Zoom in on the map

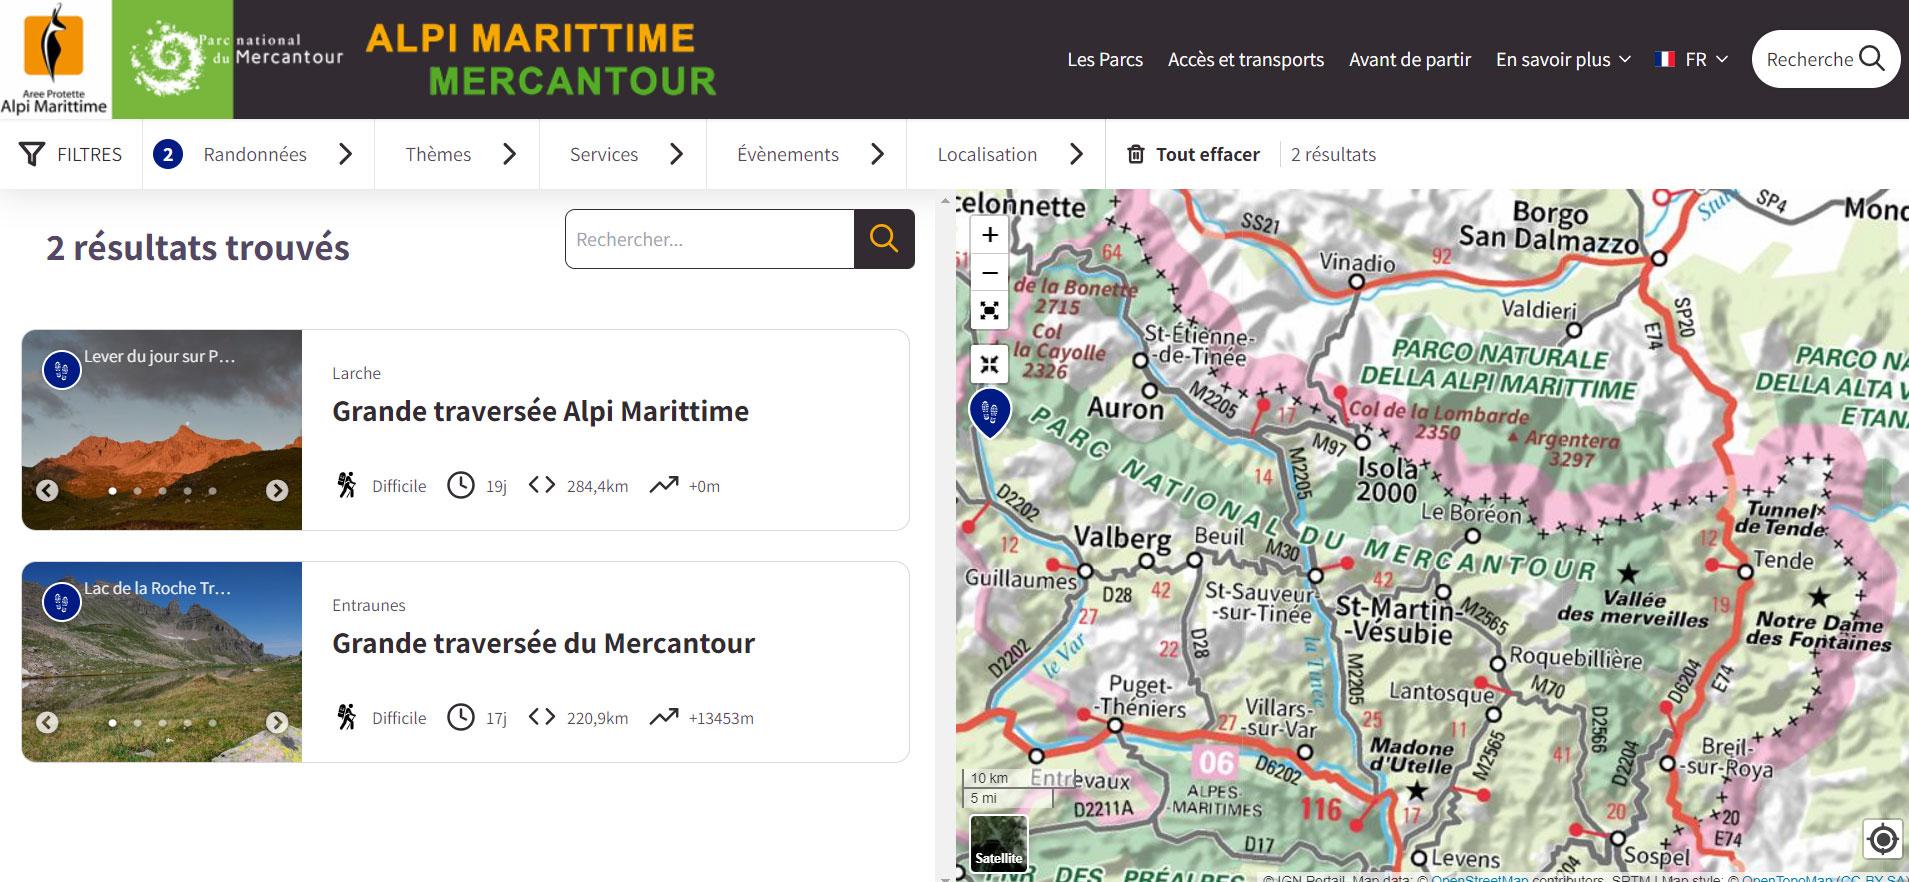(x=989, y=235)
